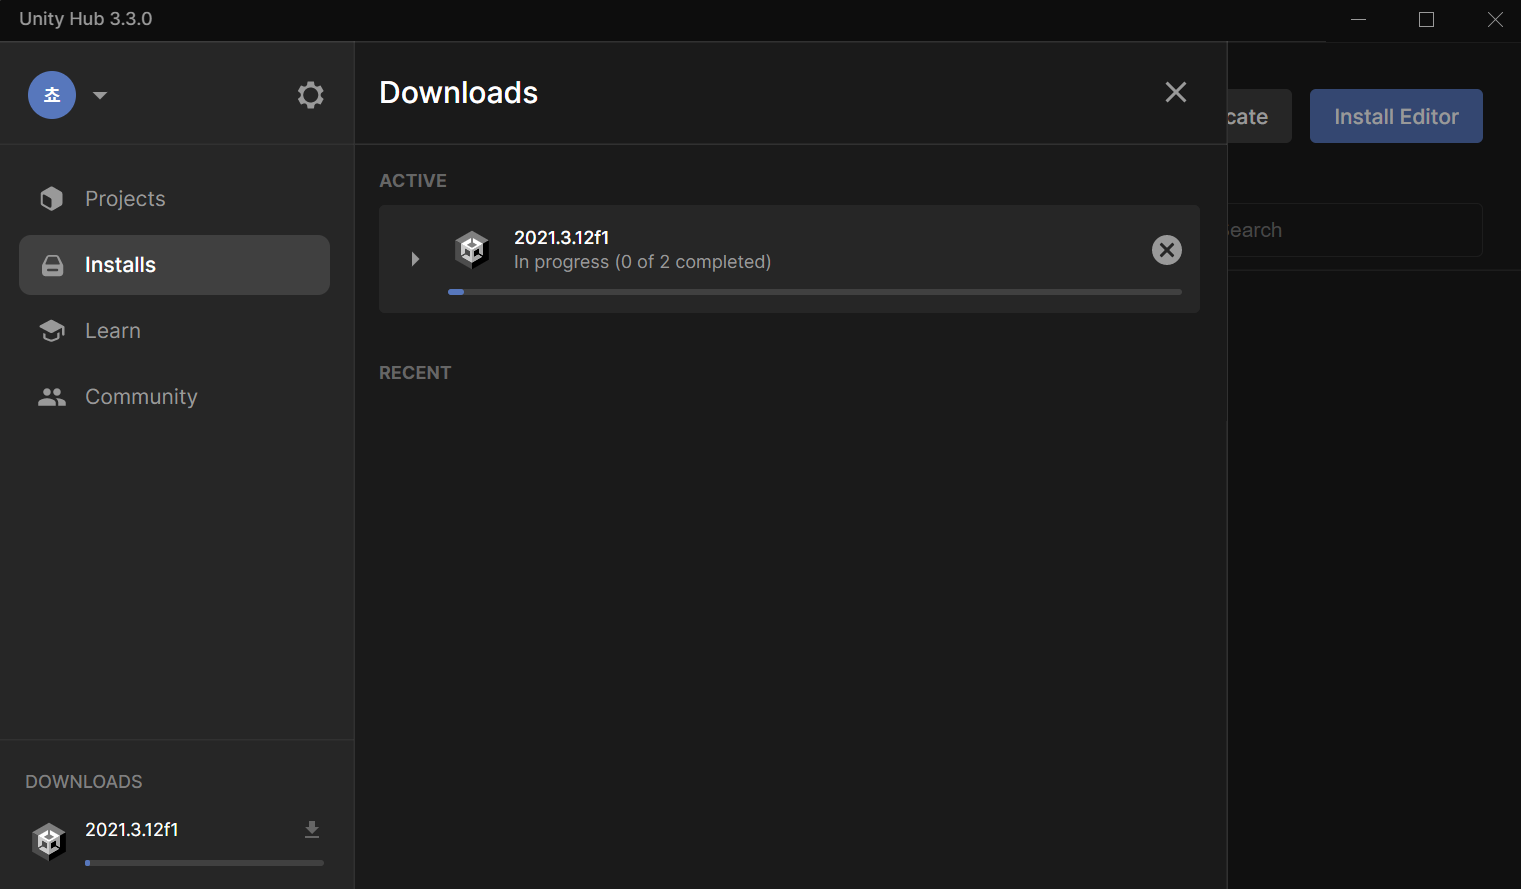Click the sidebar download arrow icon
The width and height of the screenshot is (1521, 889).
pyautogui.click(x=312, y=830)
